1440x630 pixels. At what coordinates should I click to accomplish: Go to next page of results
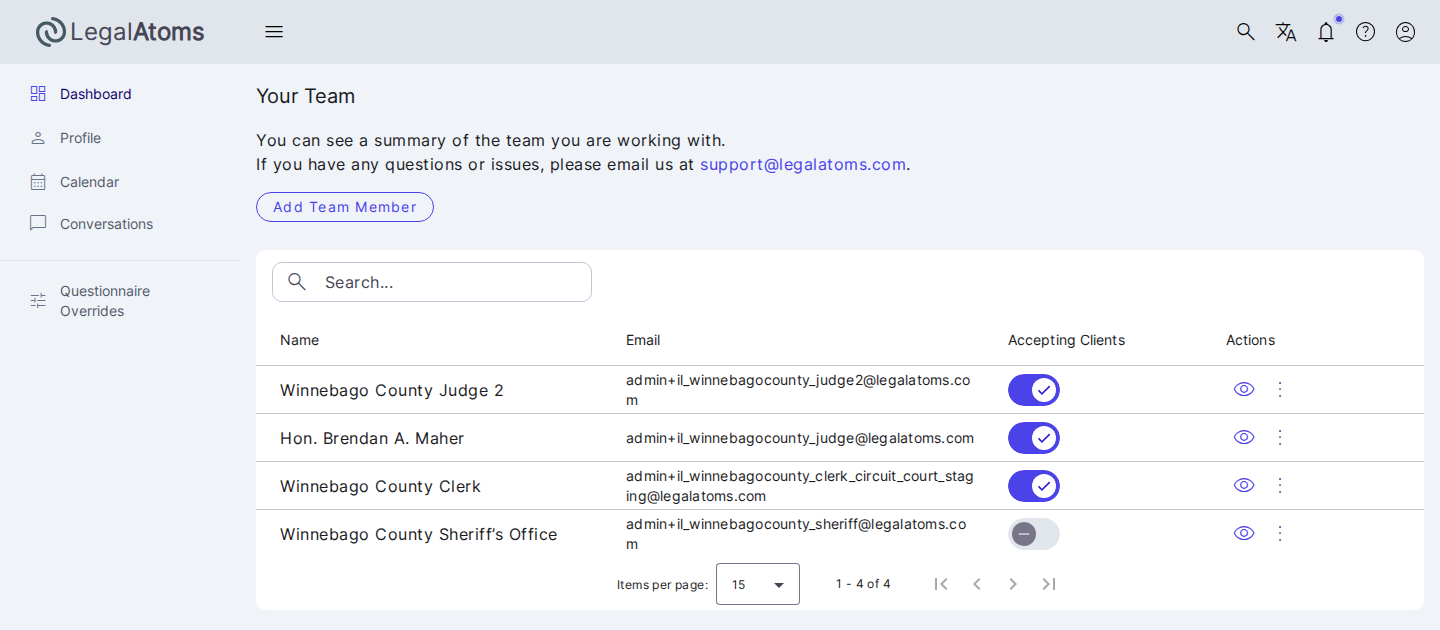click(1013, 584)
